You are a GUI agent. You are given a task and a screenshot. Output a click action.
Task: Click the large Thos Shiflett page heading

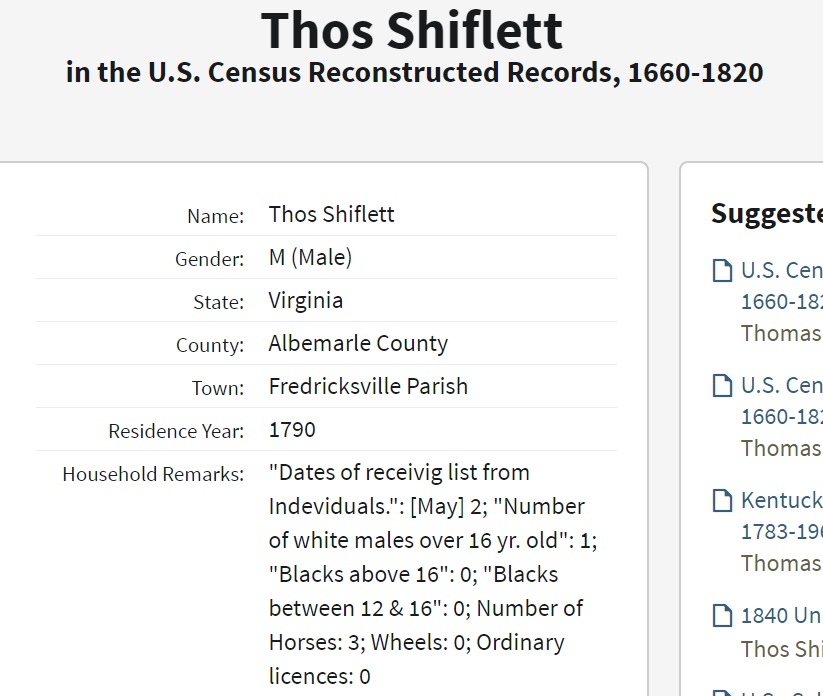click(x=412, y=30)
